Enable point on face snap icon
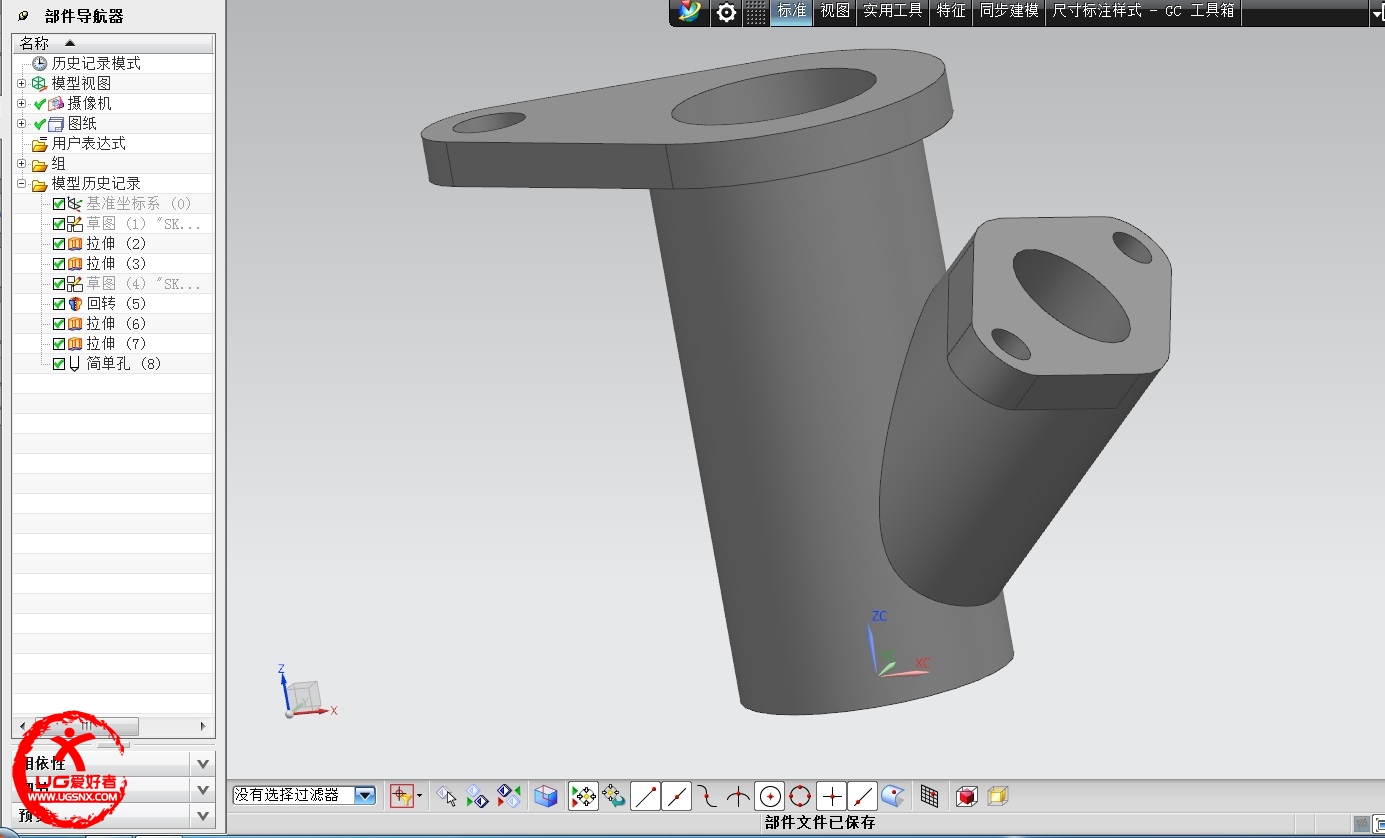The image size is (1385, 838). 893,796
